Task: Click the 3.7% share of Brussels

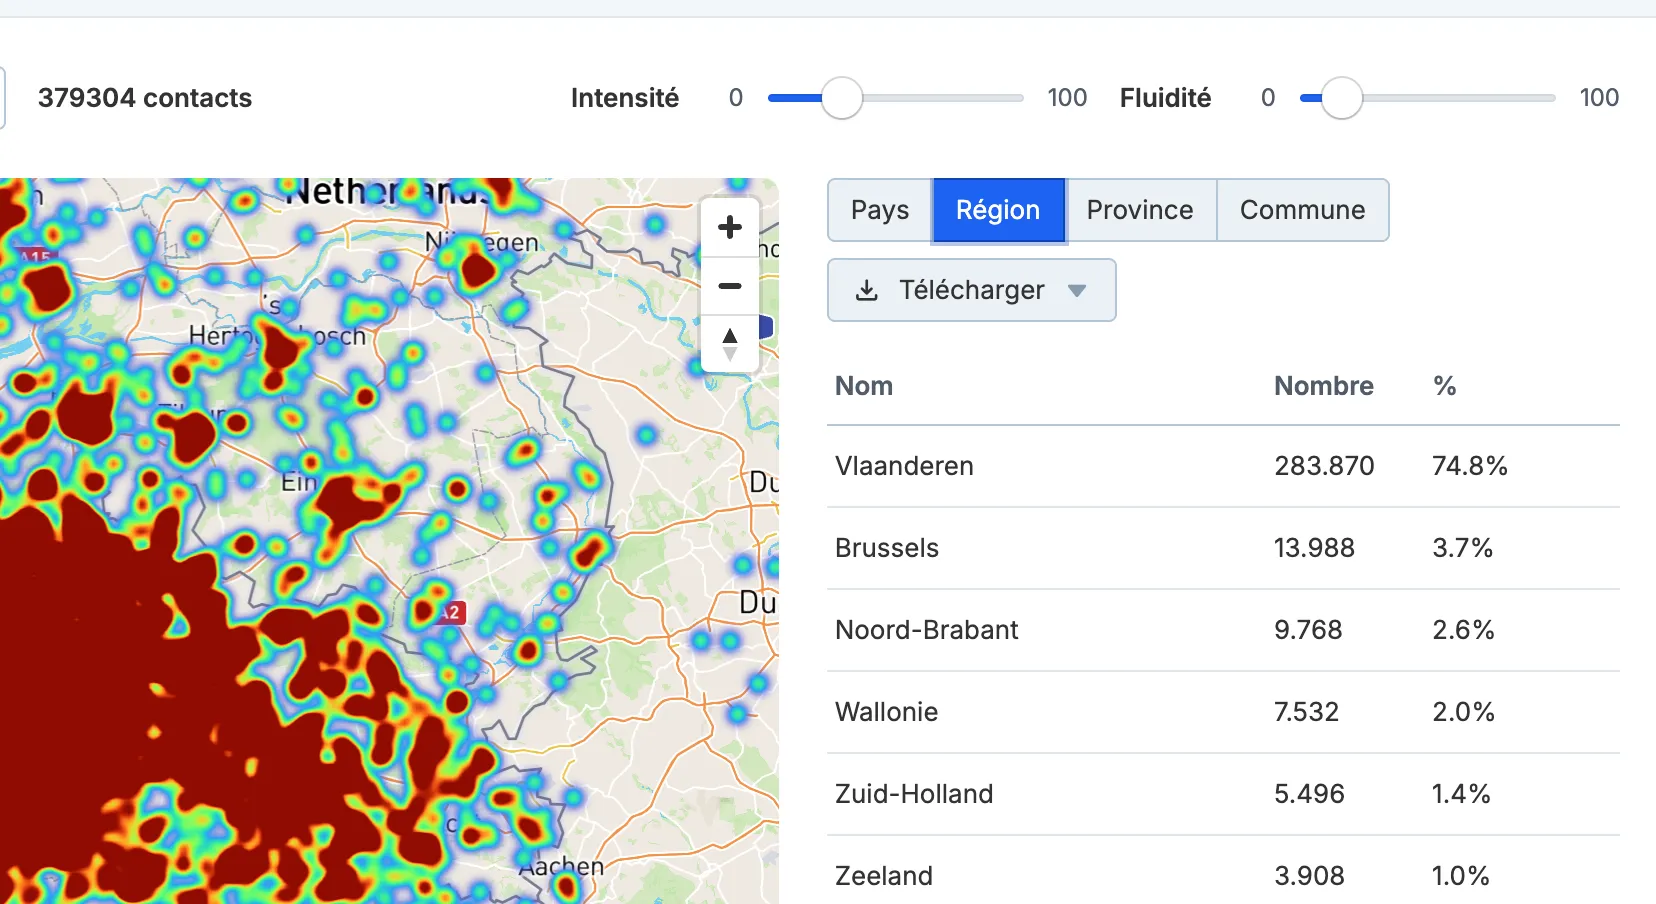Action: (1462, 548)
